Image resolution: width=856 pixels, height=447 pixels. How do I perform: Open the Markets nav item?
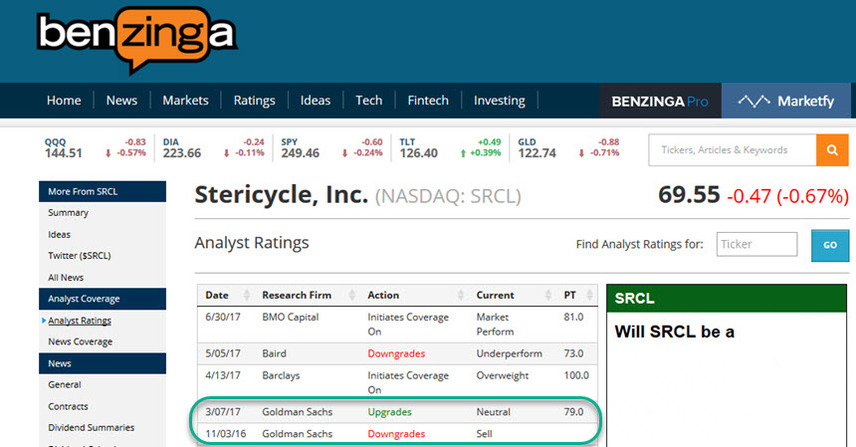point(186,100)
